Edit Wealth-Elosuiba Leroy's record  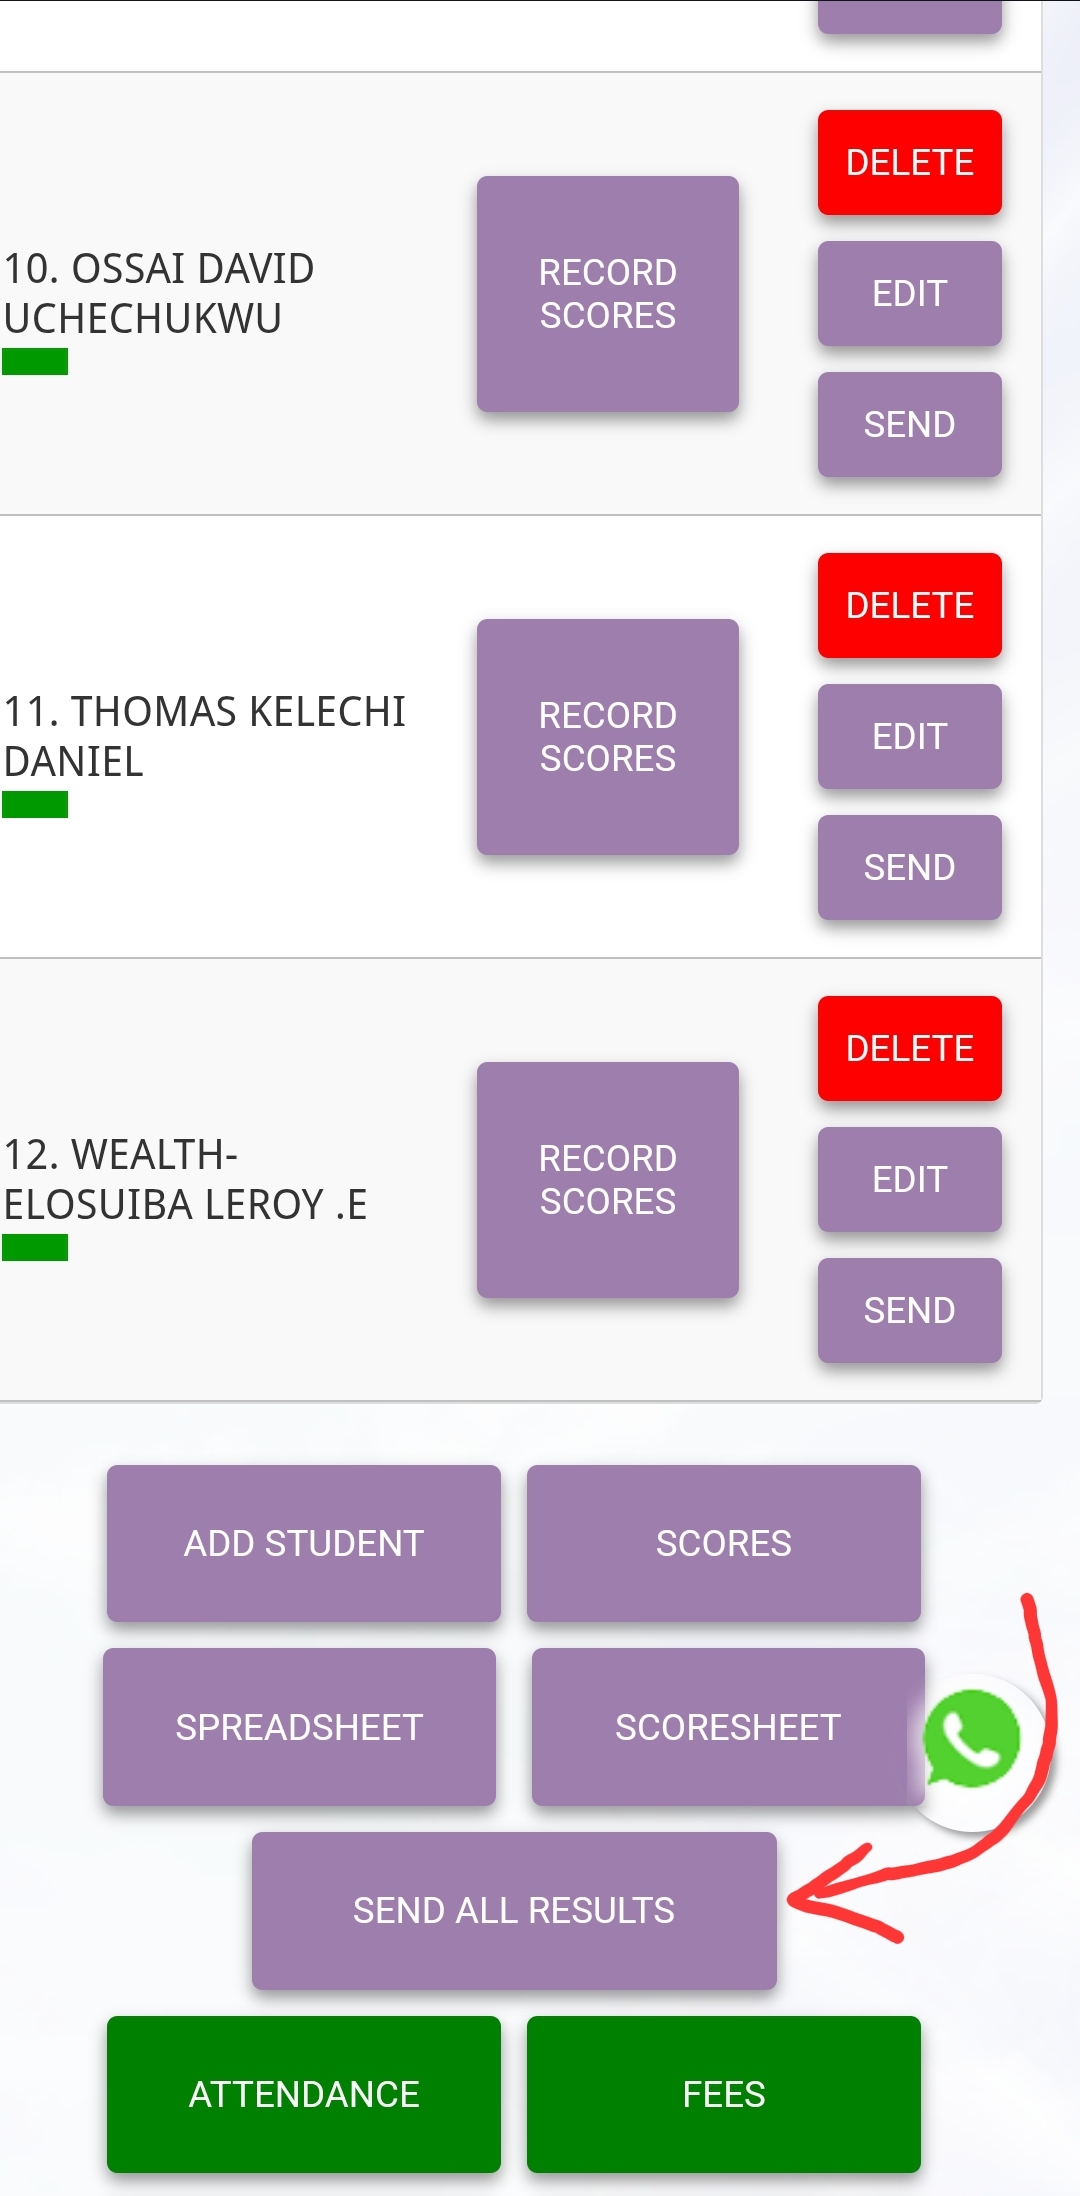pos(909,1180)
